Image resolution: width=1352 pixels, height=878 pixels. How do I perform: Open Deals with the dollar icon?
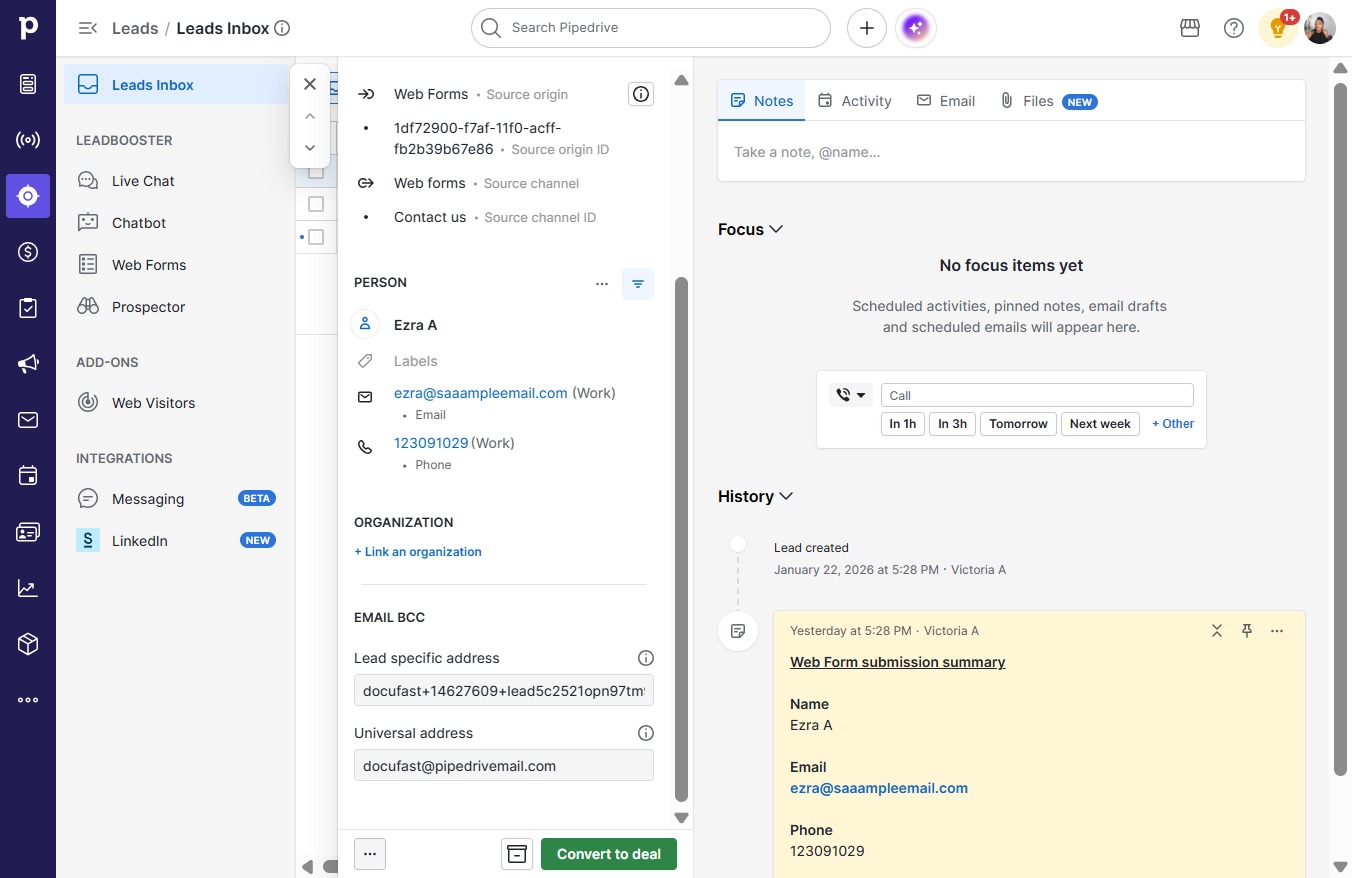click(x=28, y=252)
